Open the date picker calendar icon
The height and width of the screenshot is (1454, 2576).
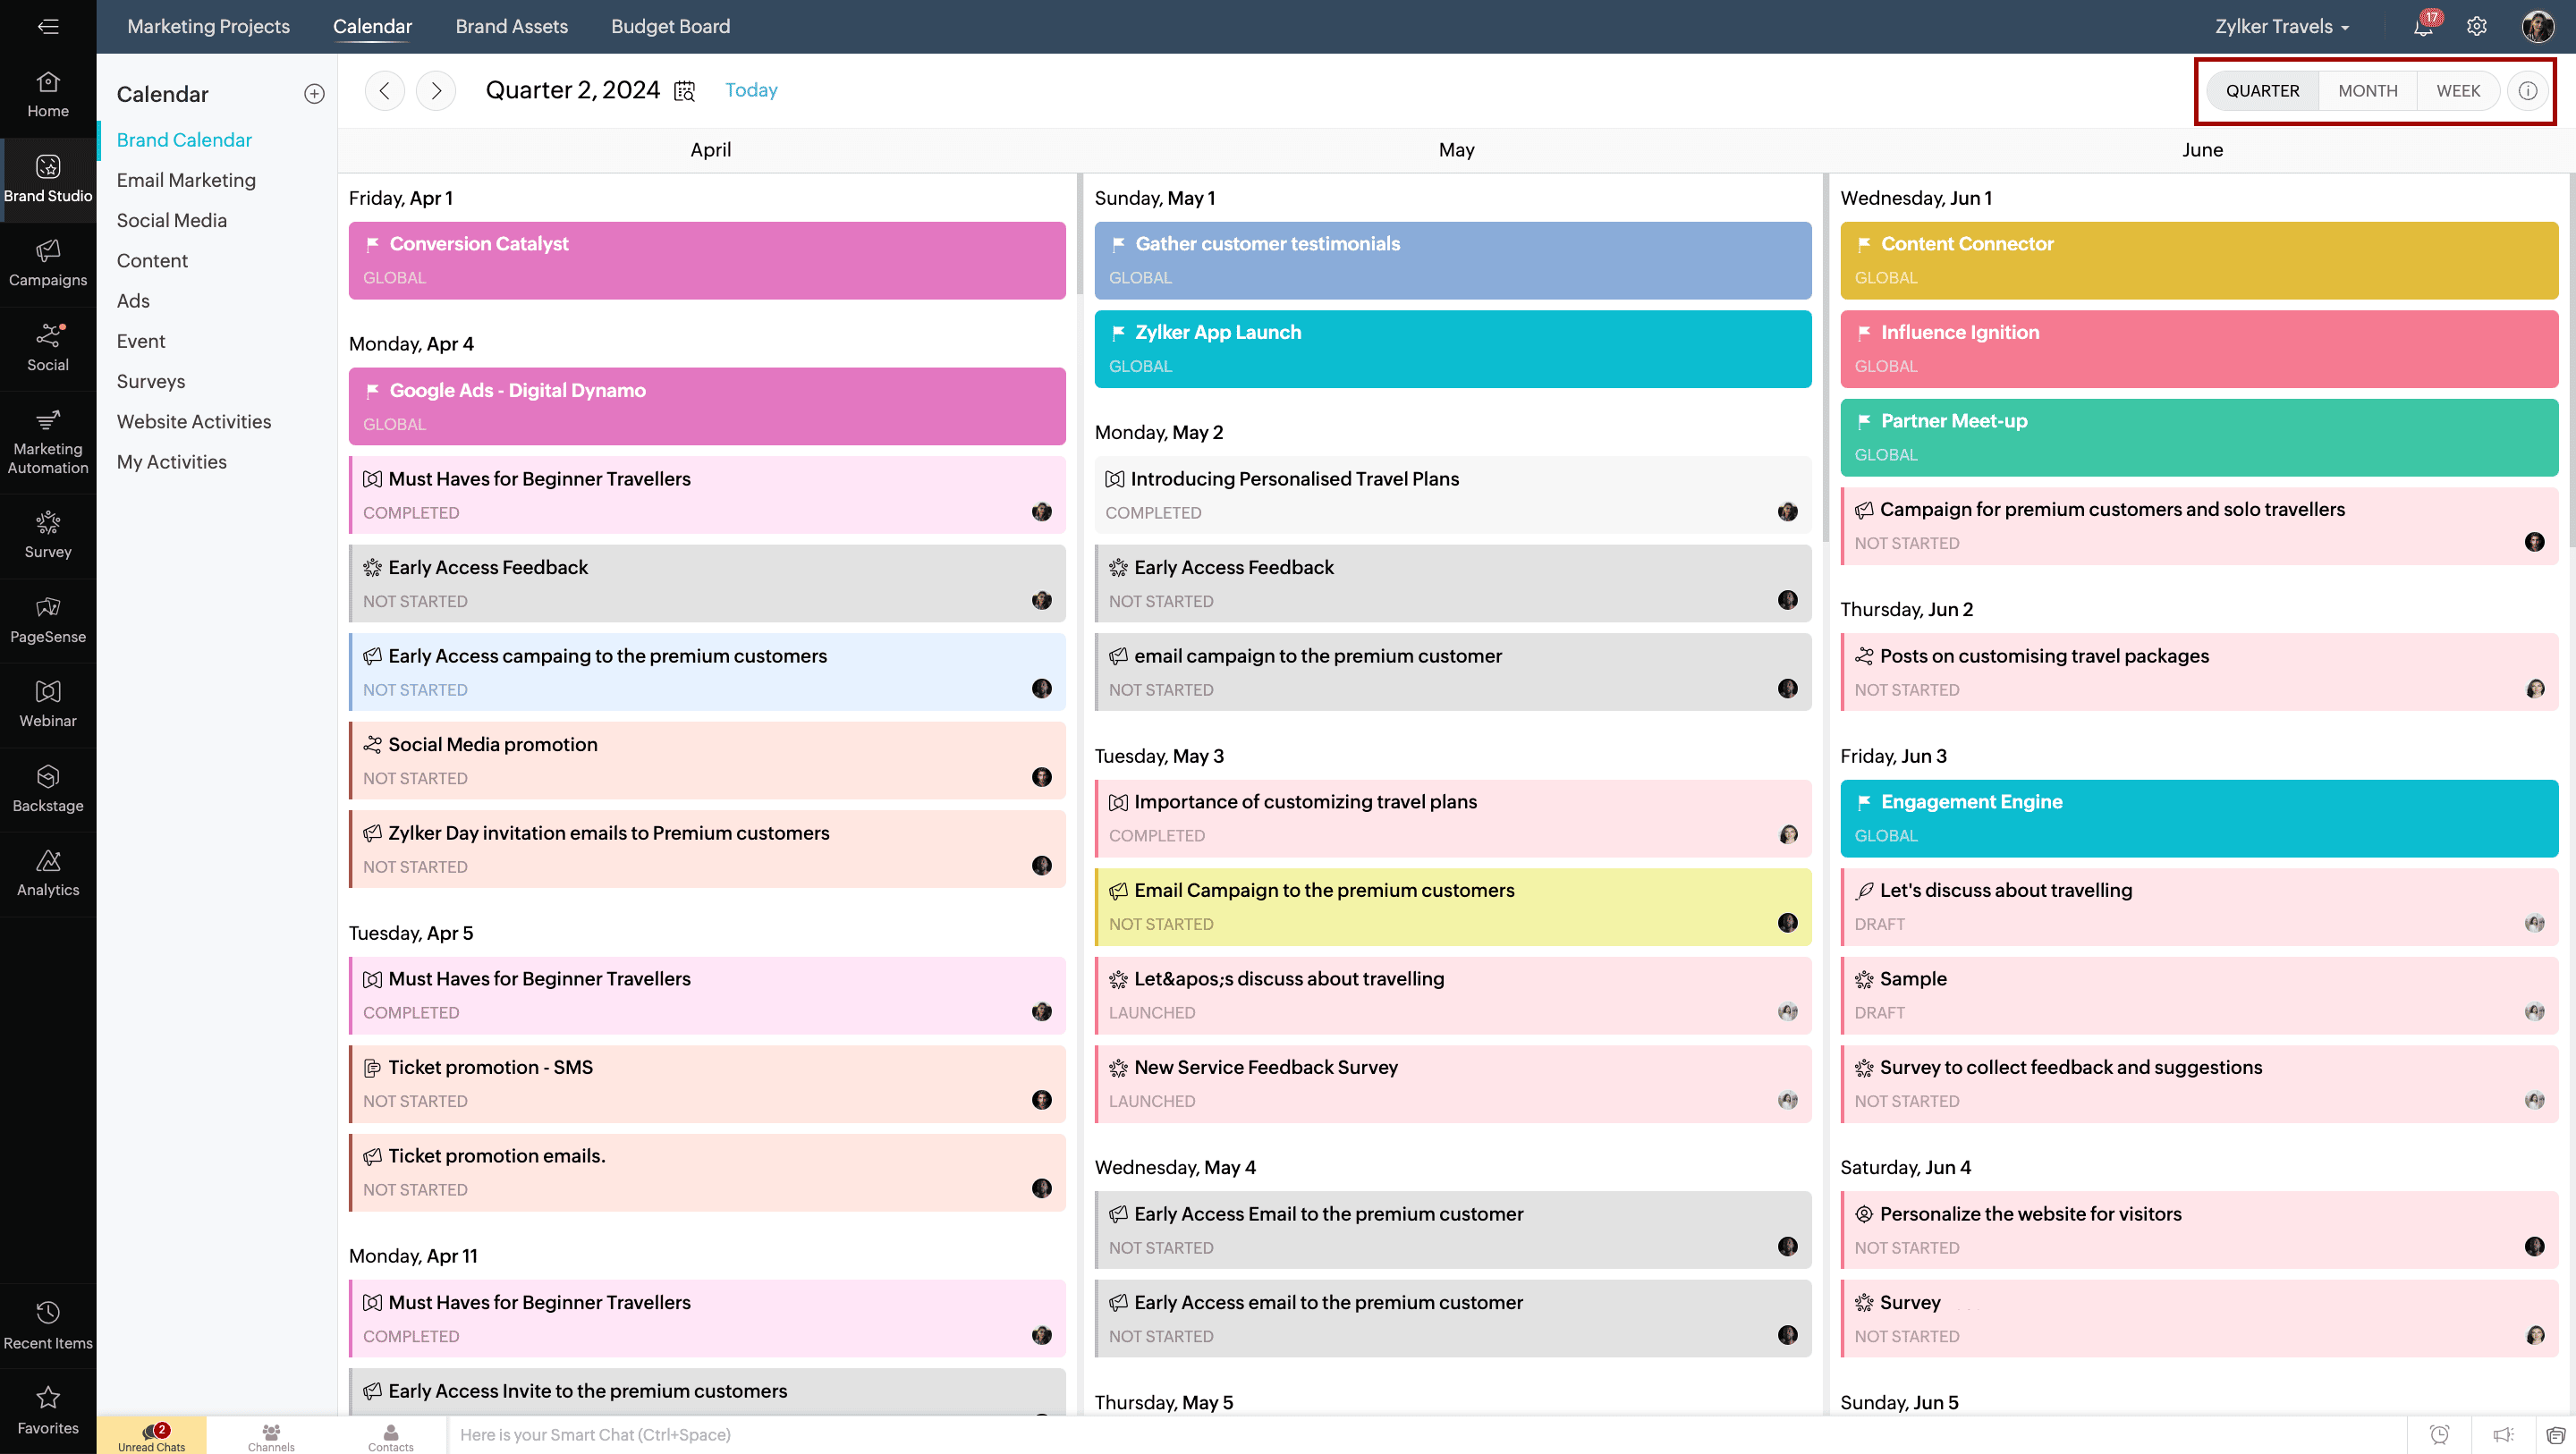coord(684,91)
